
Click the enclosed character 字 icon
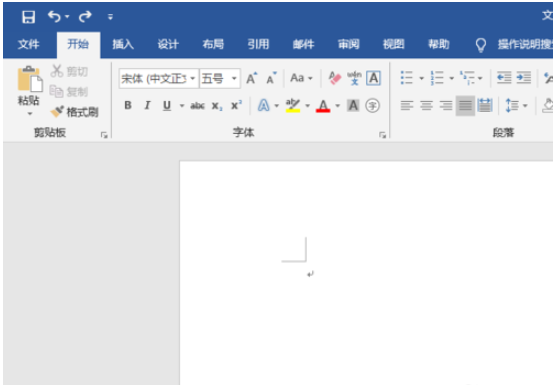coord(373,106)
